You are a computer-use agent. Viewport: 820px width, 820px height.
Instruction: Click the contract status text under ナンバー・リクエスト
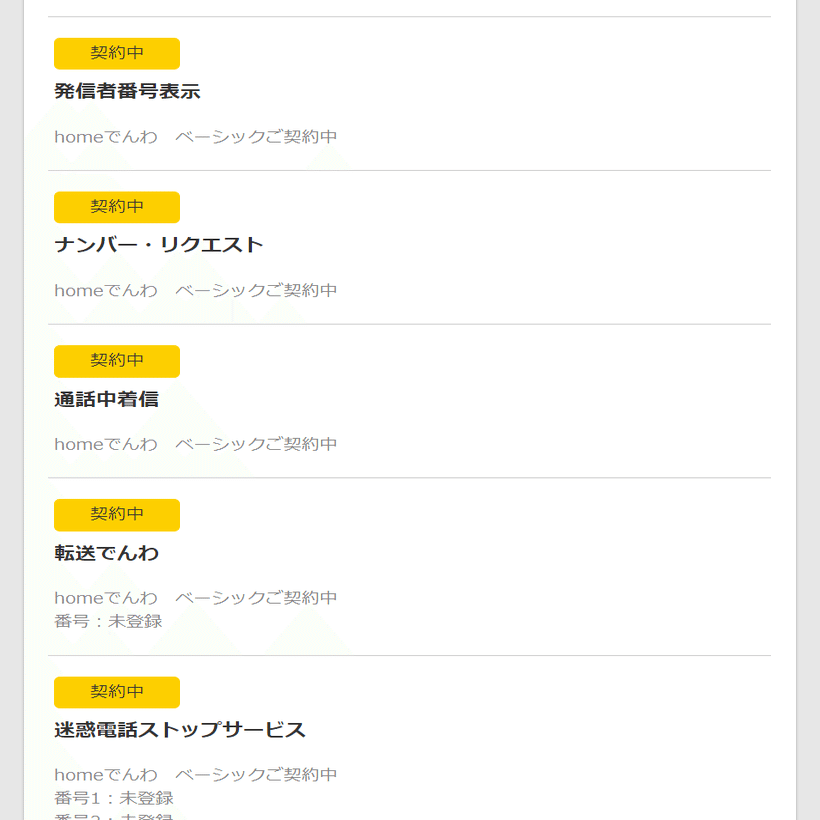(196, 291)
